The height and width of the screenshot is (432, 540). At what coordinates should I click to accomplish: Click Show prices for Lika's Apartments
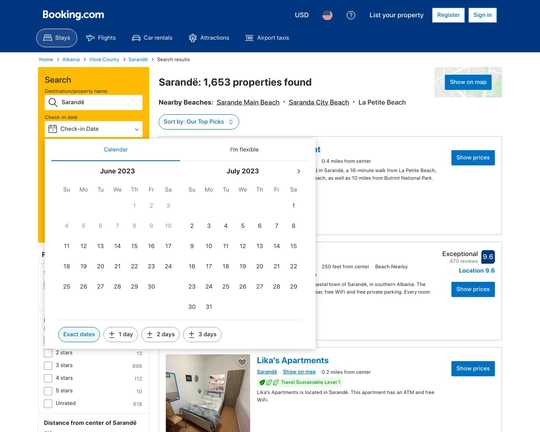tap(473, 369)
